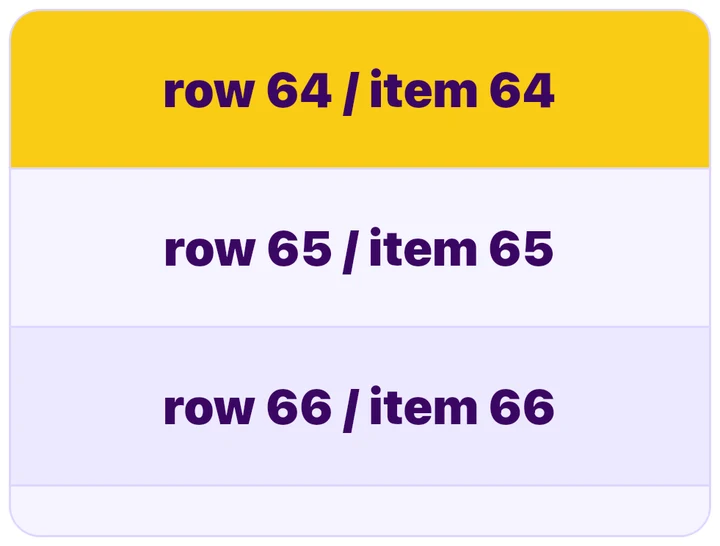Viewport: 720px width, 546px height.
Task: Click the "row 64" text label
Action: (247, 90)
